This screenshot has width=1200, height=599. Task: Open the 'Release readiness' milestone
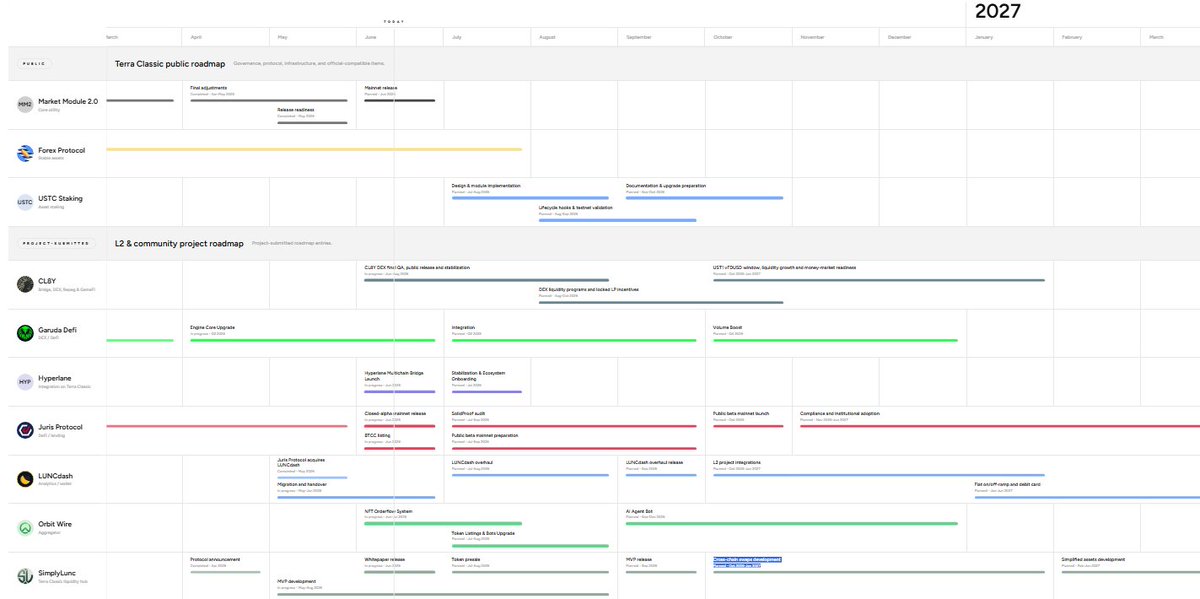296,109
